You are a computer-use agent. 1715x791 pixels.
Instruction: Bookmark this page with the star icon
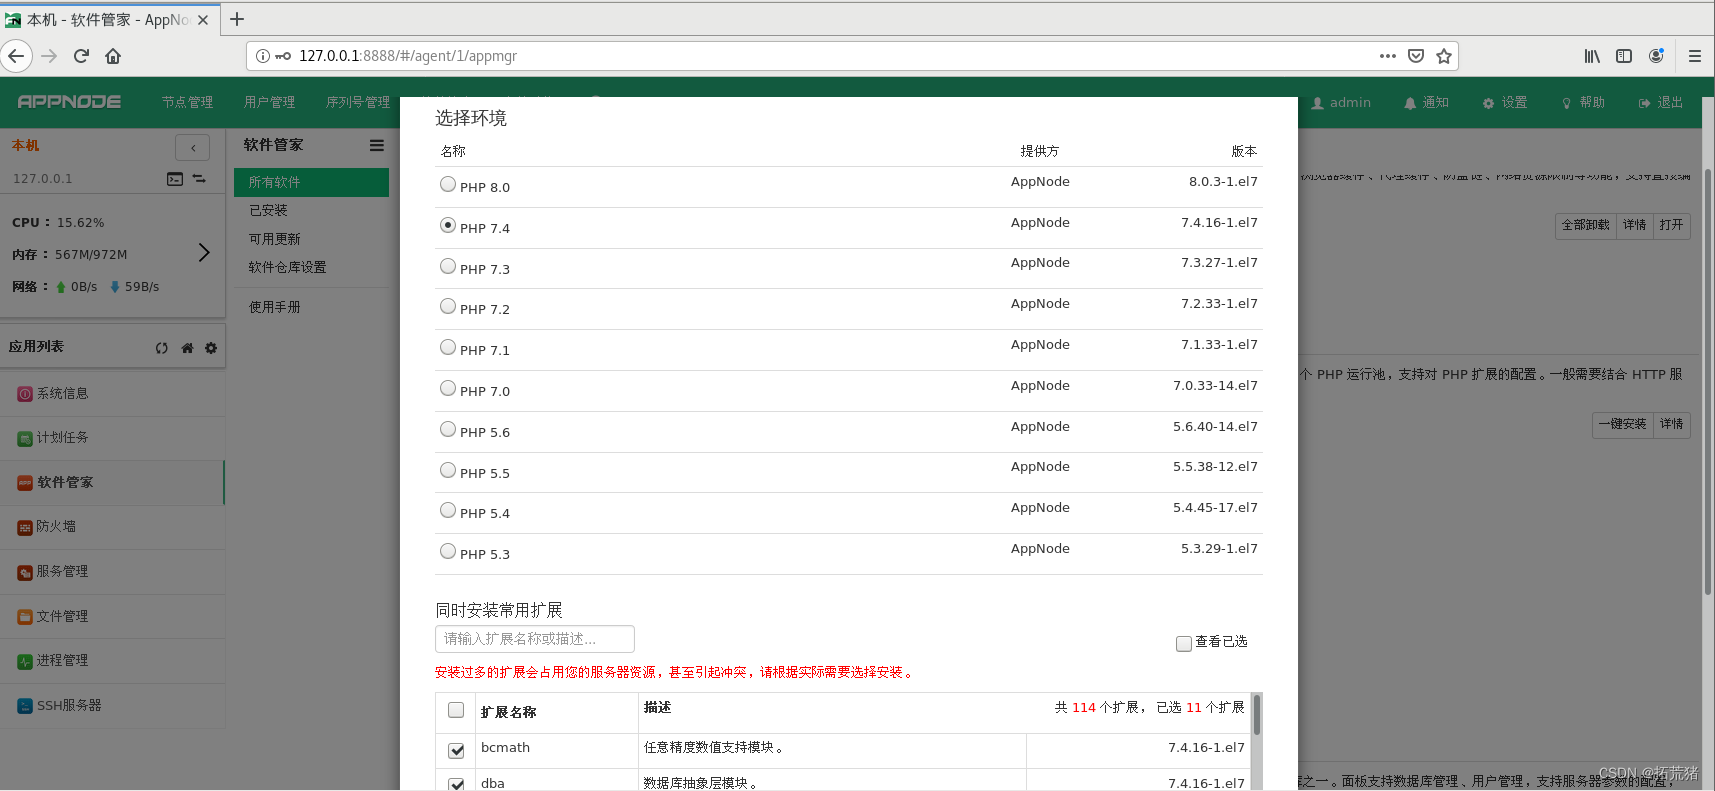pos(1443,56)
